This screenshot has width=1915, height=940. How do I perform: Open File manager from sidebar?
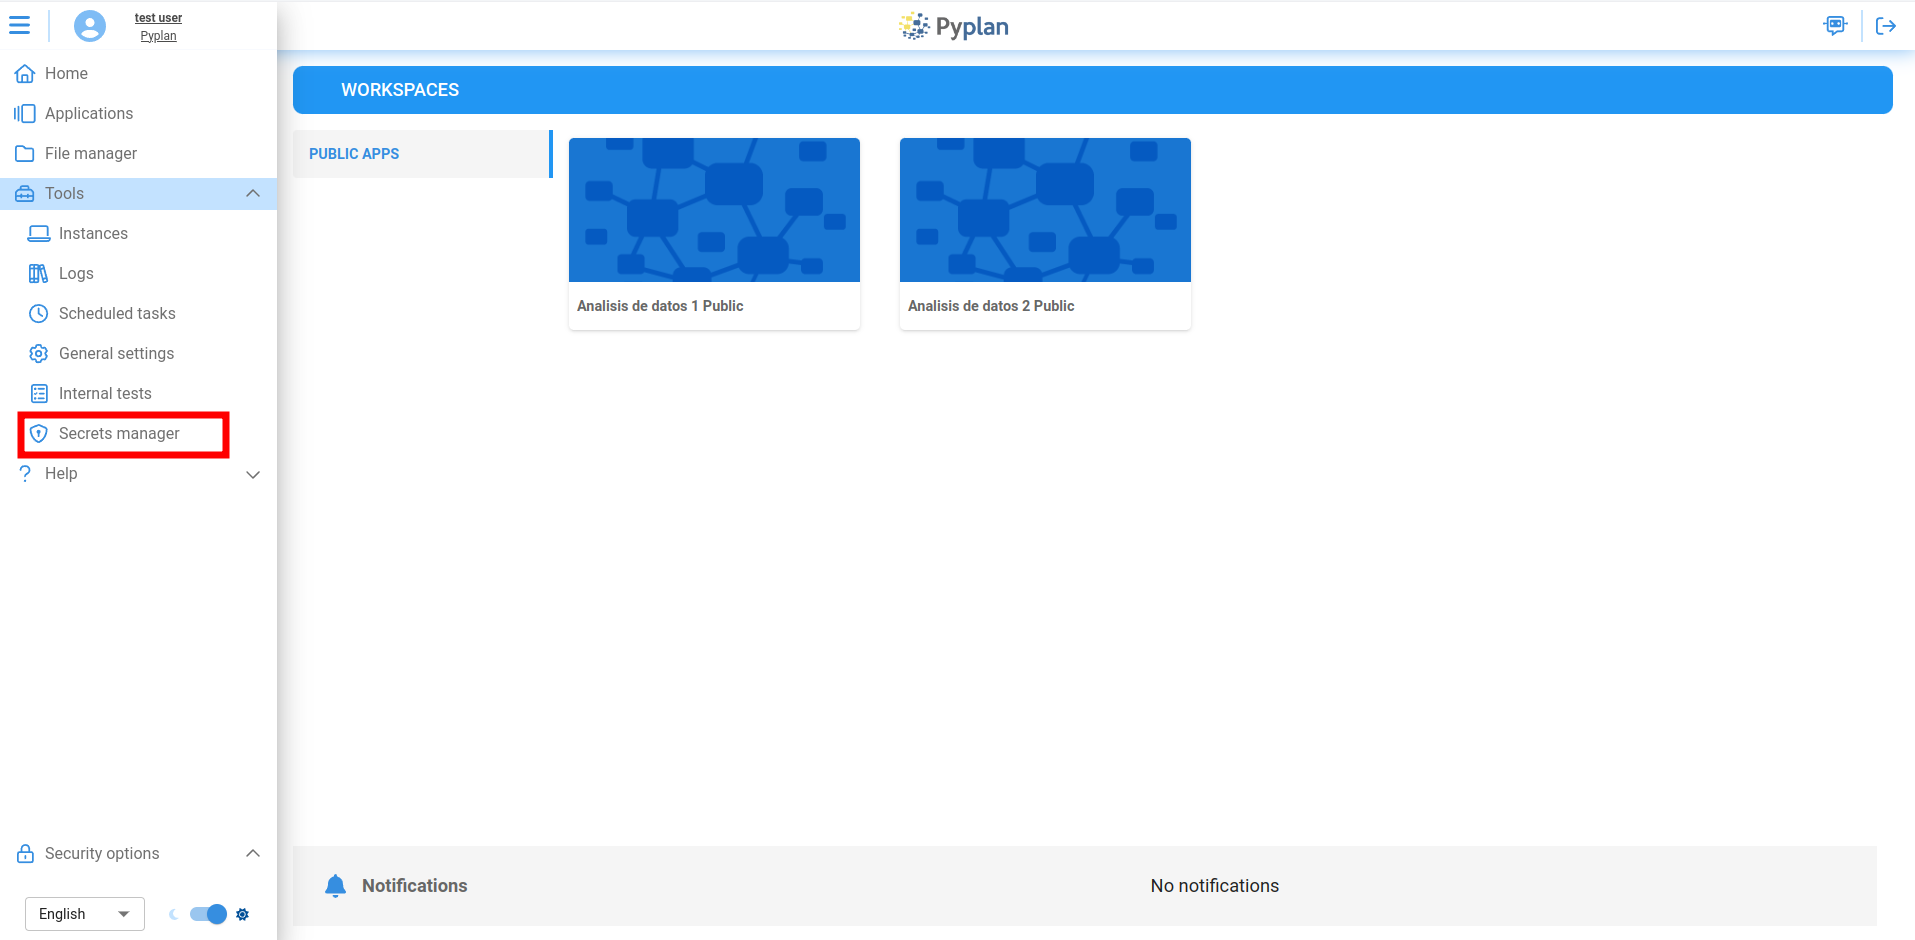coord(90,154)
